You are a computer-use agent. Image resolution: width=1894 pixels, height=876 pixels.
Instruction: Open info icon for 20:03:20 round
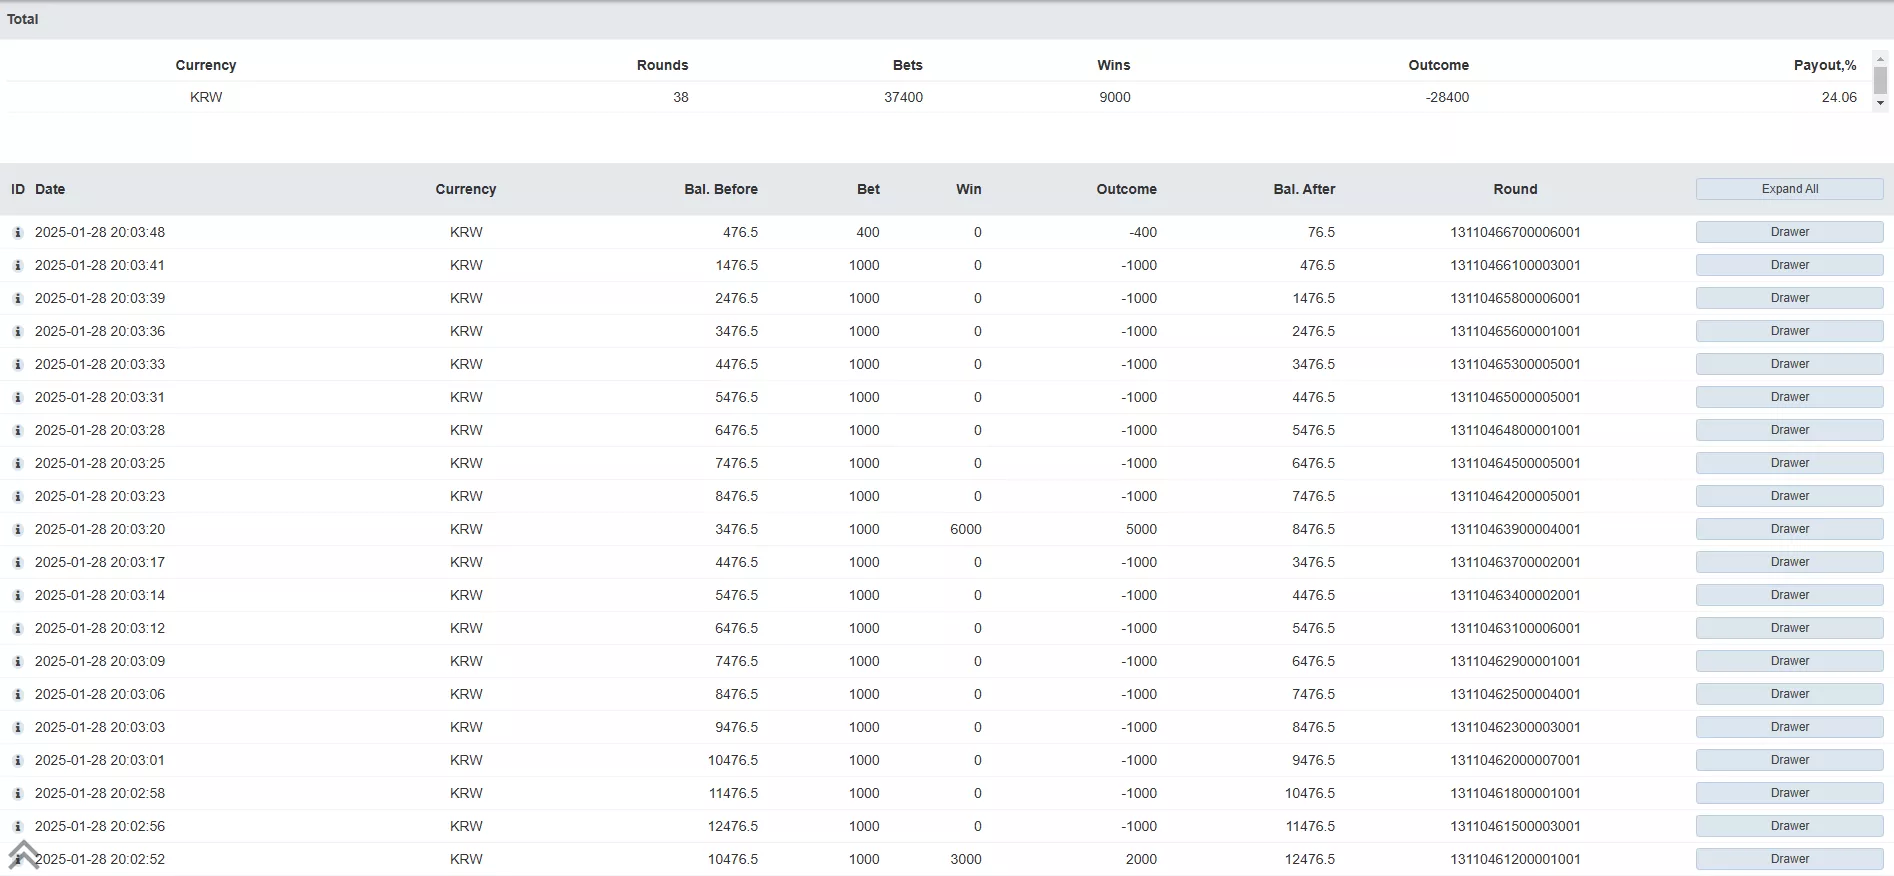click(x=17, y=529)
